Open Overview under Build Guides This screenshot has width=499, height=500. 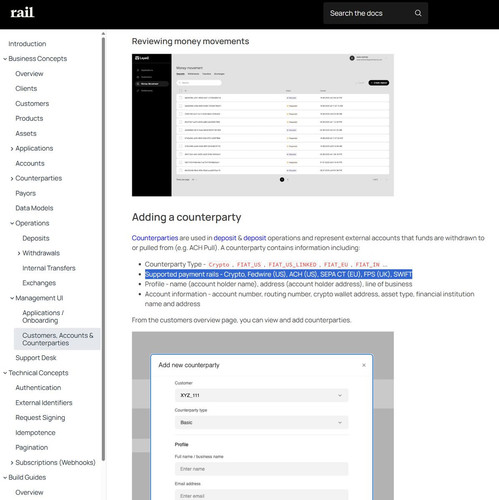click(29, 492)
